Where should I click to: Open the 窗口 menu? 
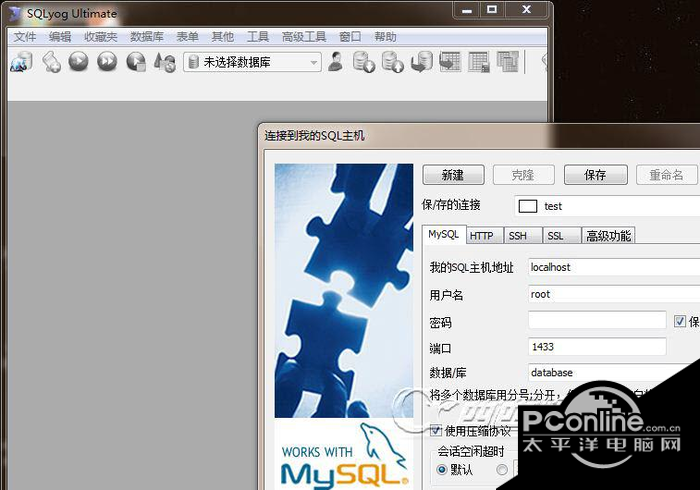(350, 37)
